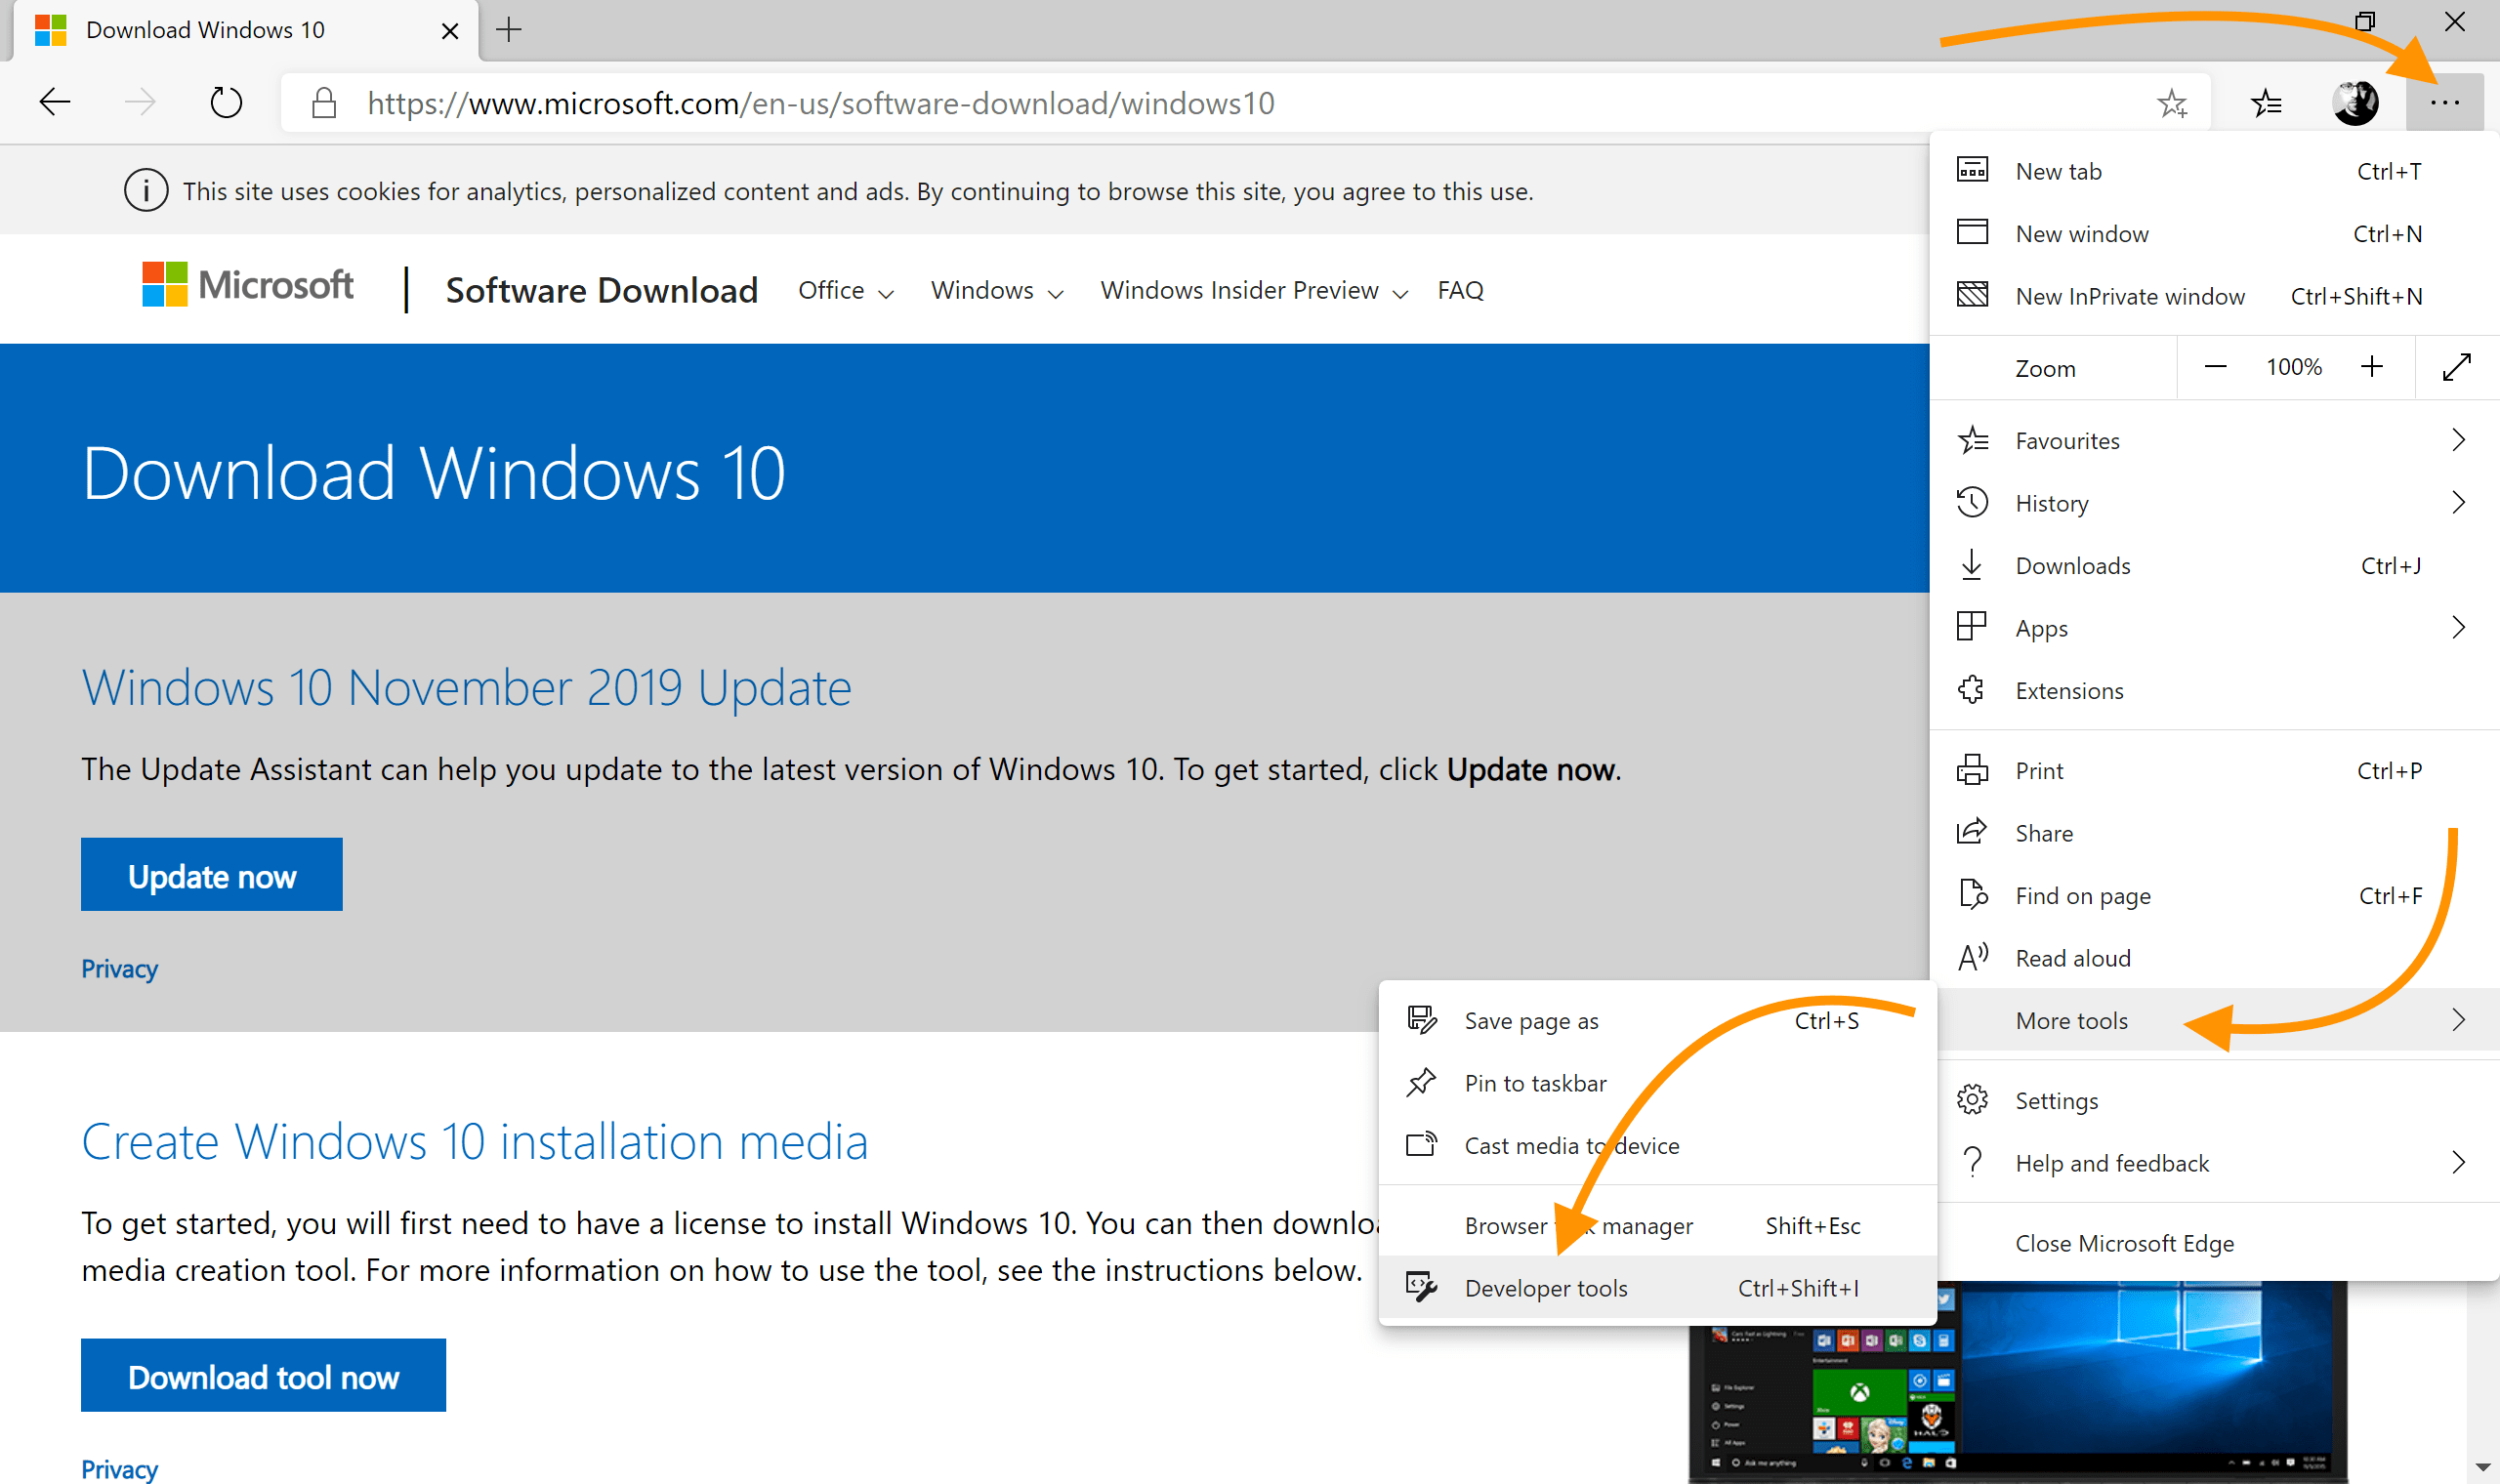Screen dimensions: 2500x1484
Task: Click the Forward navigation arrow
Action: (x=140, y=102)
